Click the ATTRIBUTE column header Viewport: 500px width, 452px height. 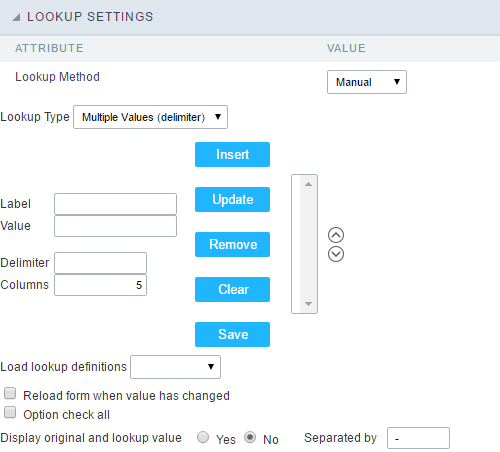click(49, 48)
